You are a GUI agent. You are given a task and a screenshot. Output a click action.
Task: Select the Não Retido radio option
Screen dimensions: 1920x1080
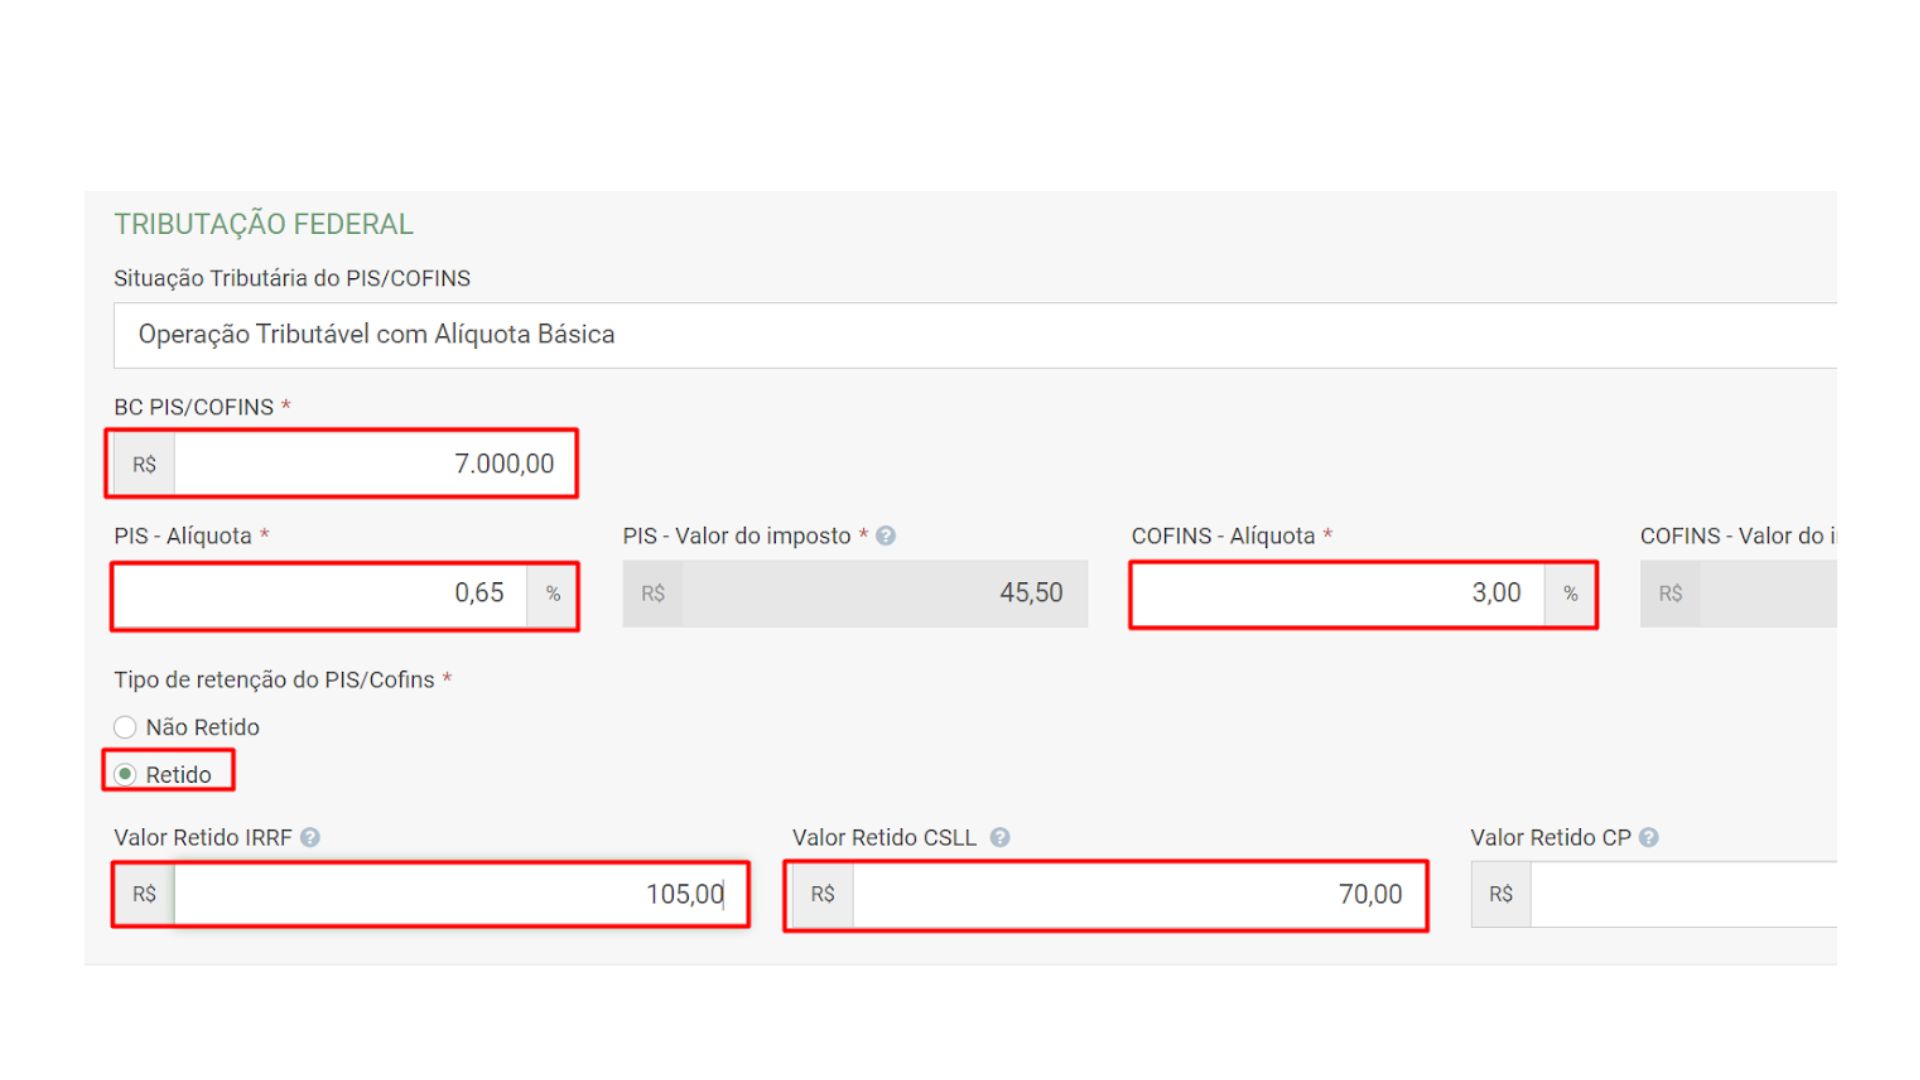pyautogui.click(x=125, y=727)
